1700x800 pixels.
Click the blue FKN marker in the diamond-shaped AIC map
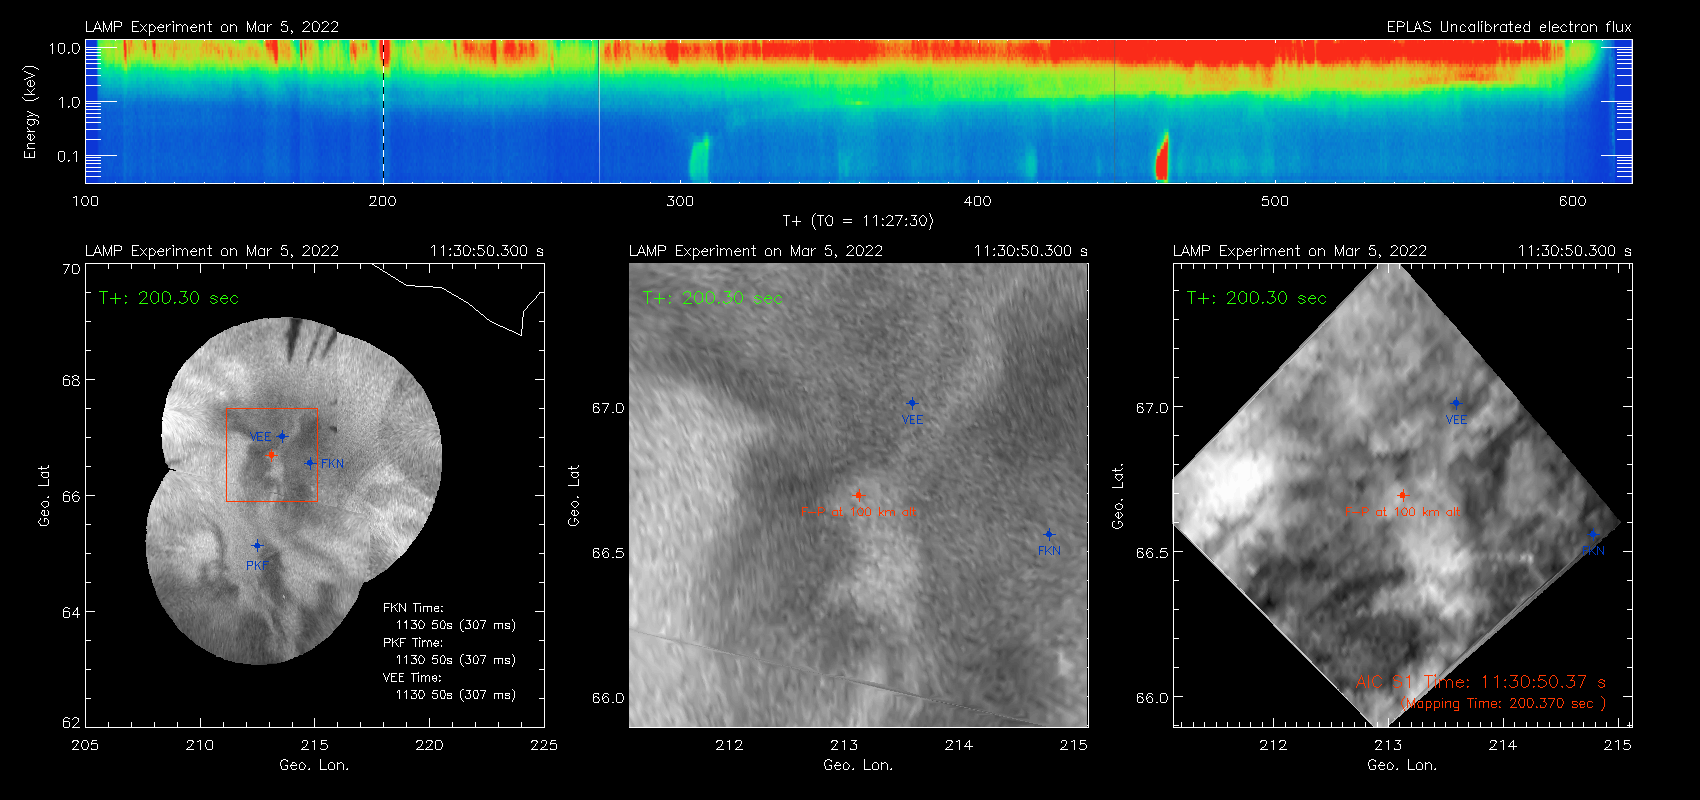(x=1593, y=535)
